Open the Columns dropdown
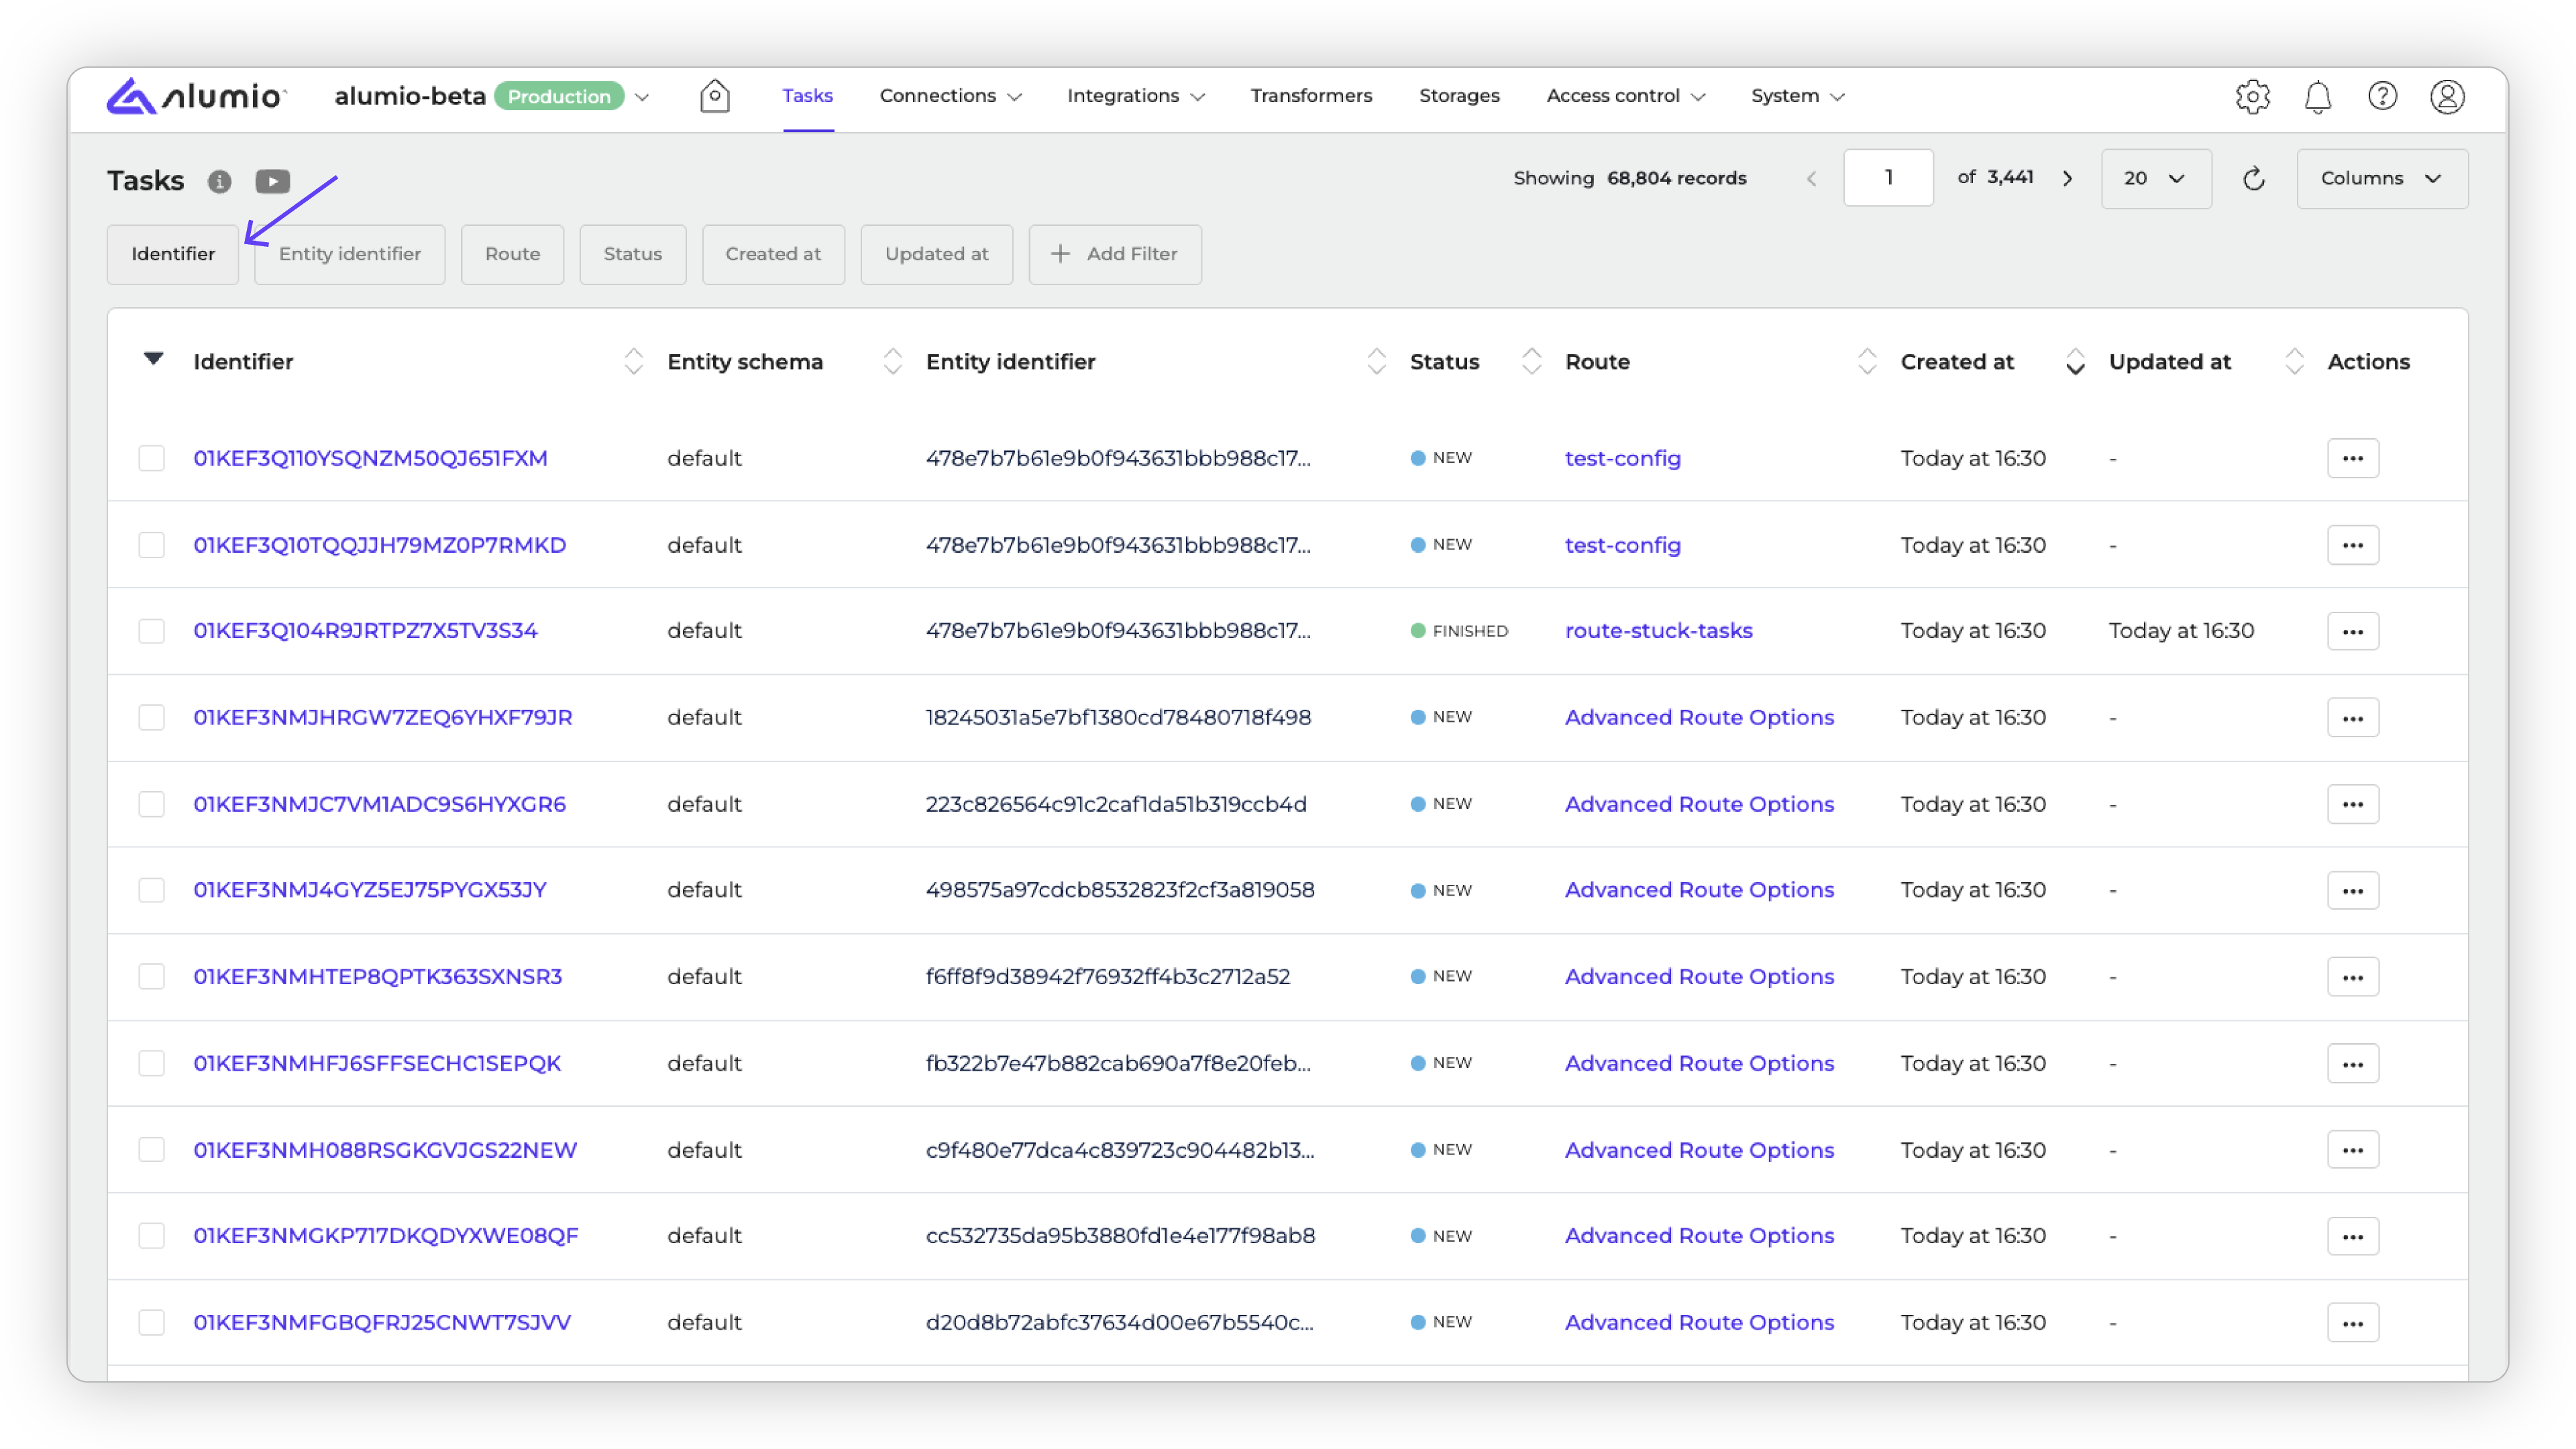 [2381, 179]
